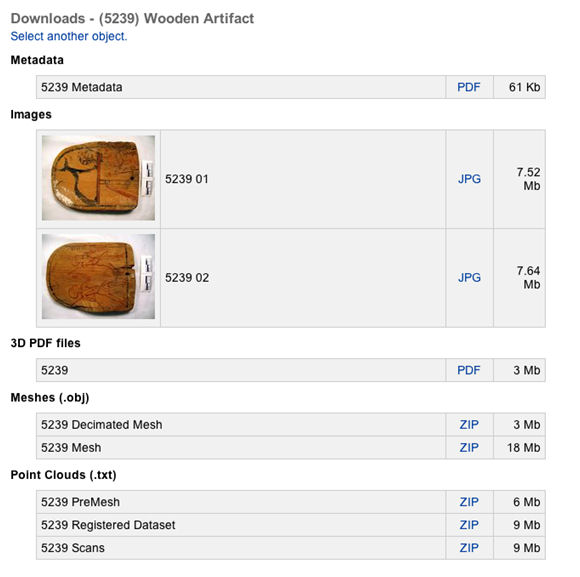Download the Registered Dataset ZIP
The width and height of the screenshot is (580, 577).
point(469,525)
